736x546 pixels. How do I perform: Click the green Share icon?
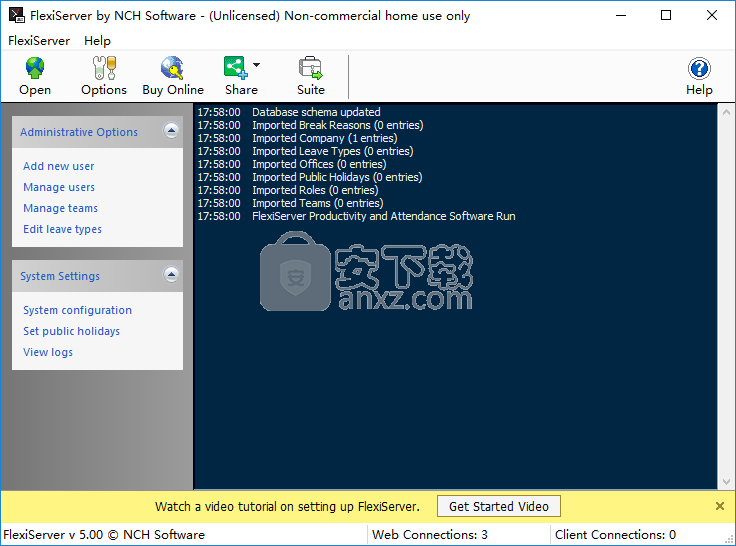(235, 68)
